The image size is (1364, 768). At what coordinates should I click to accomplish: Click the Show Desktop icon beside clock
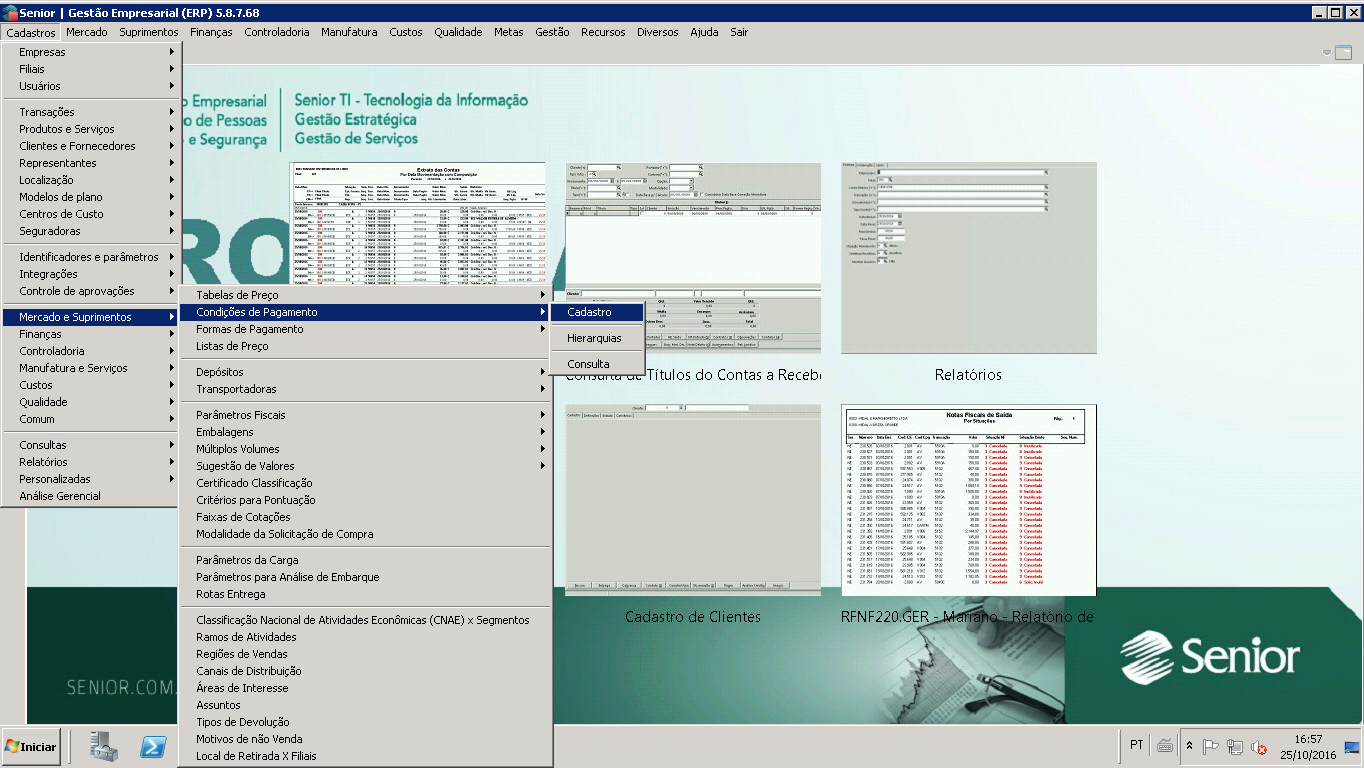[1352, 746]
